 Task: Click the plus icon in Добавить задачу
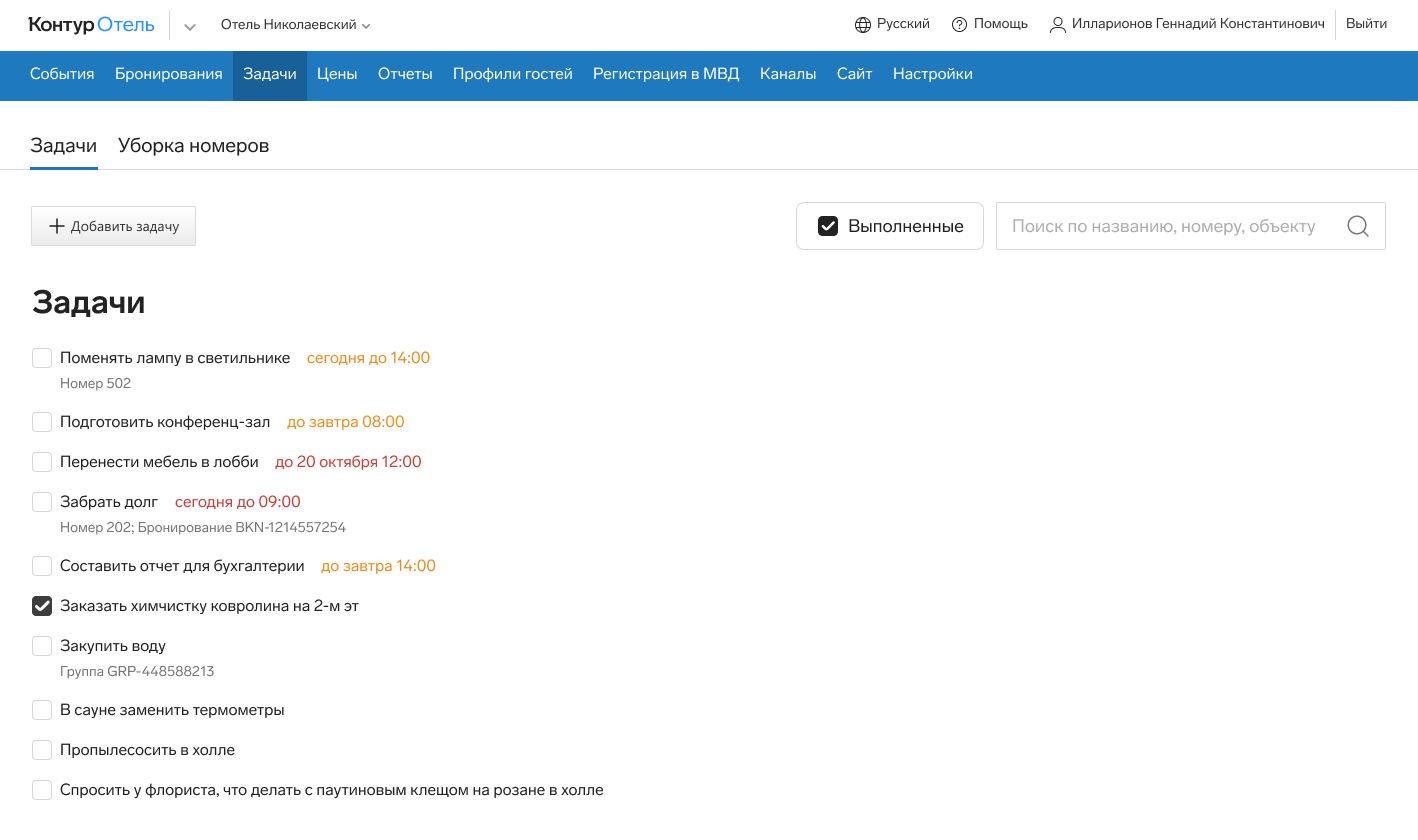pyautogui.click(x=57, y=226)
